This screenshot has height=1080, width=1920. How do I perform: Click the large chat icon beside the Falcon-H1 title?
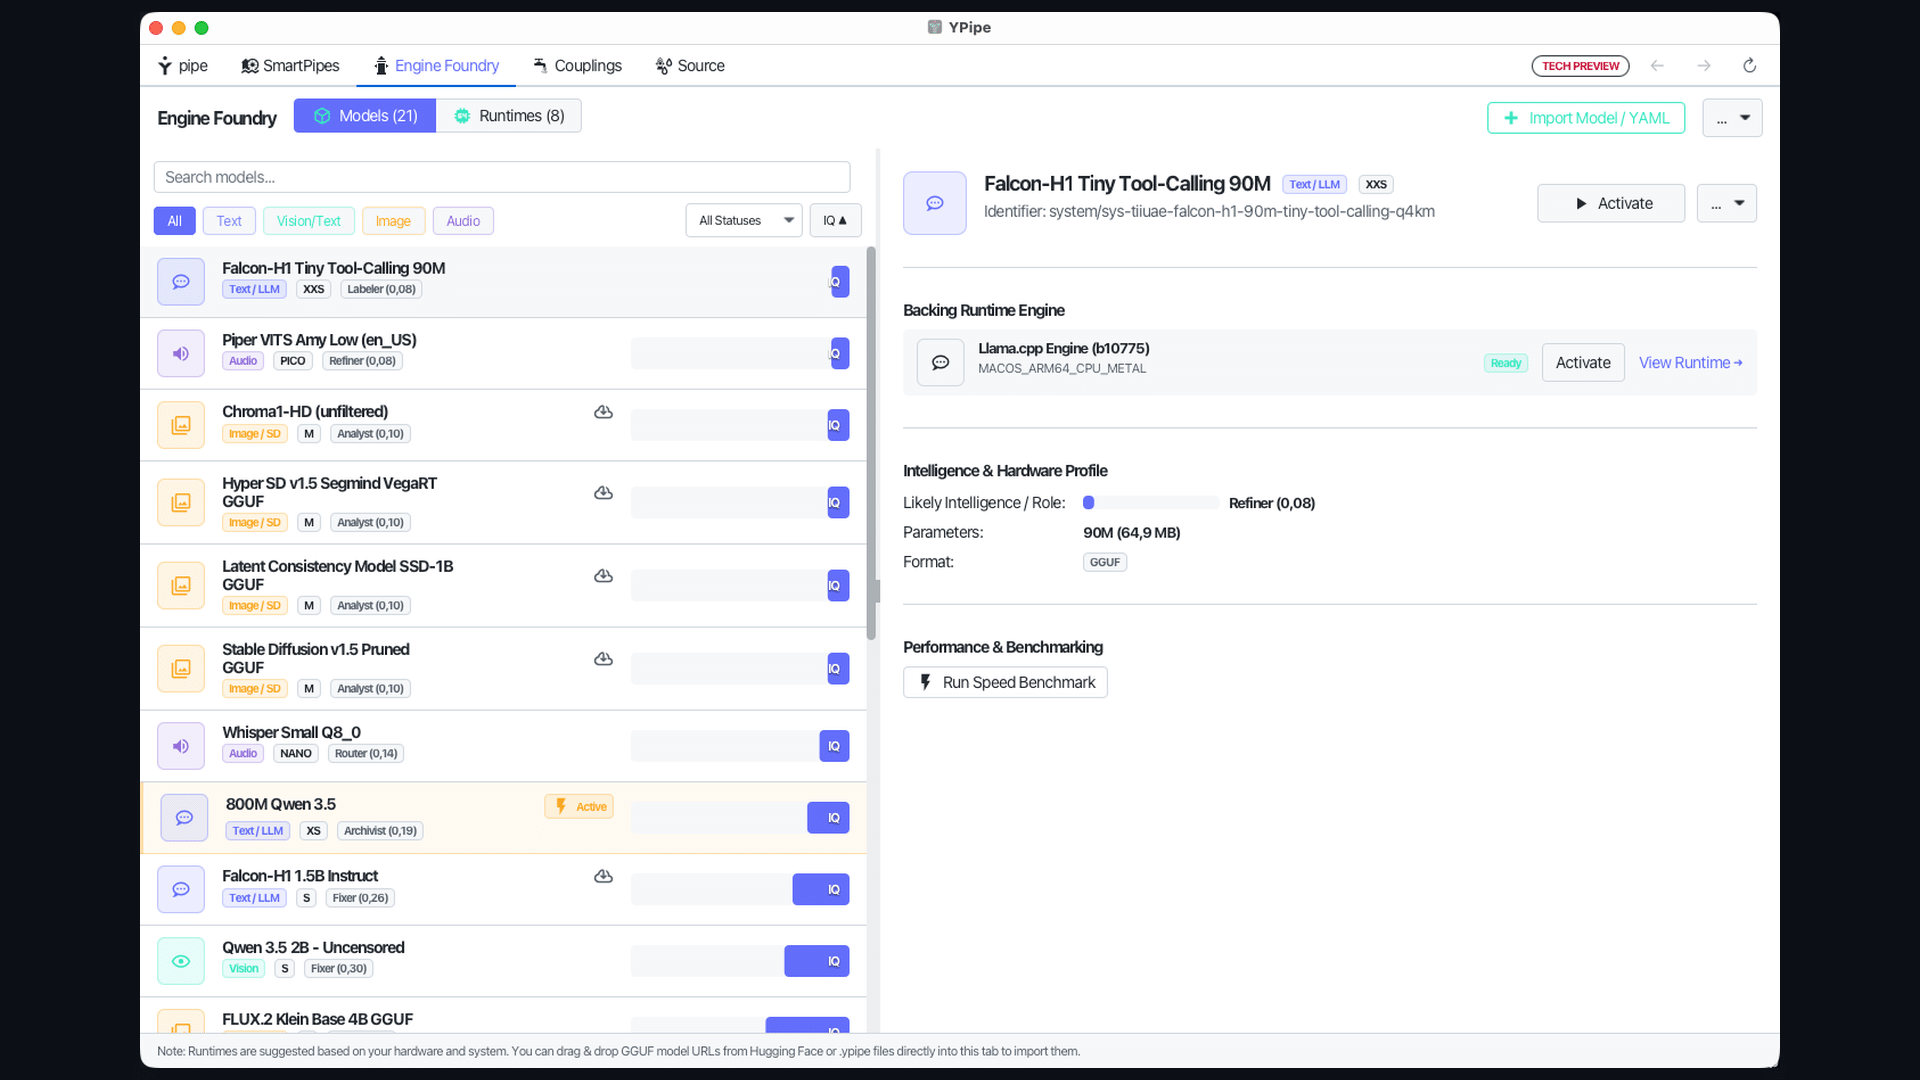click(x=935, y=203)
